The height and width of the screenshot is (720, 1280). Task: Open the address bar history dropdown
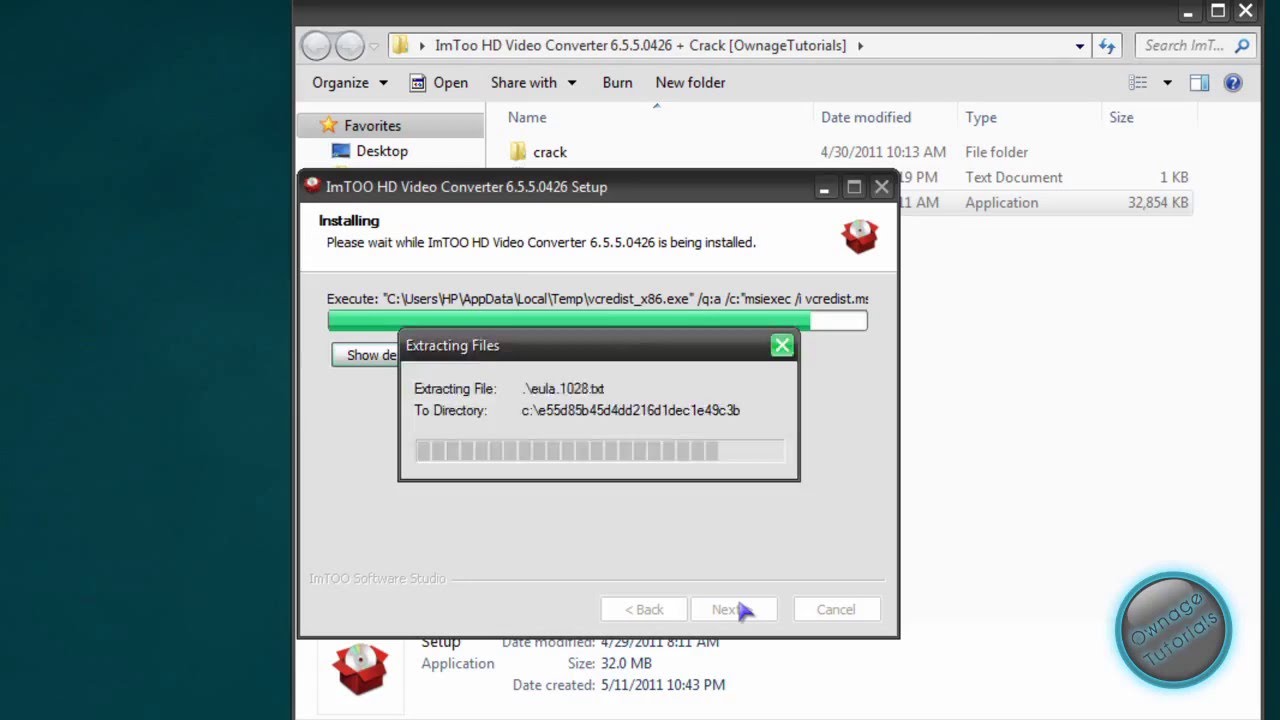pyautogui.click(x=1079, y=46)
